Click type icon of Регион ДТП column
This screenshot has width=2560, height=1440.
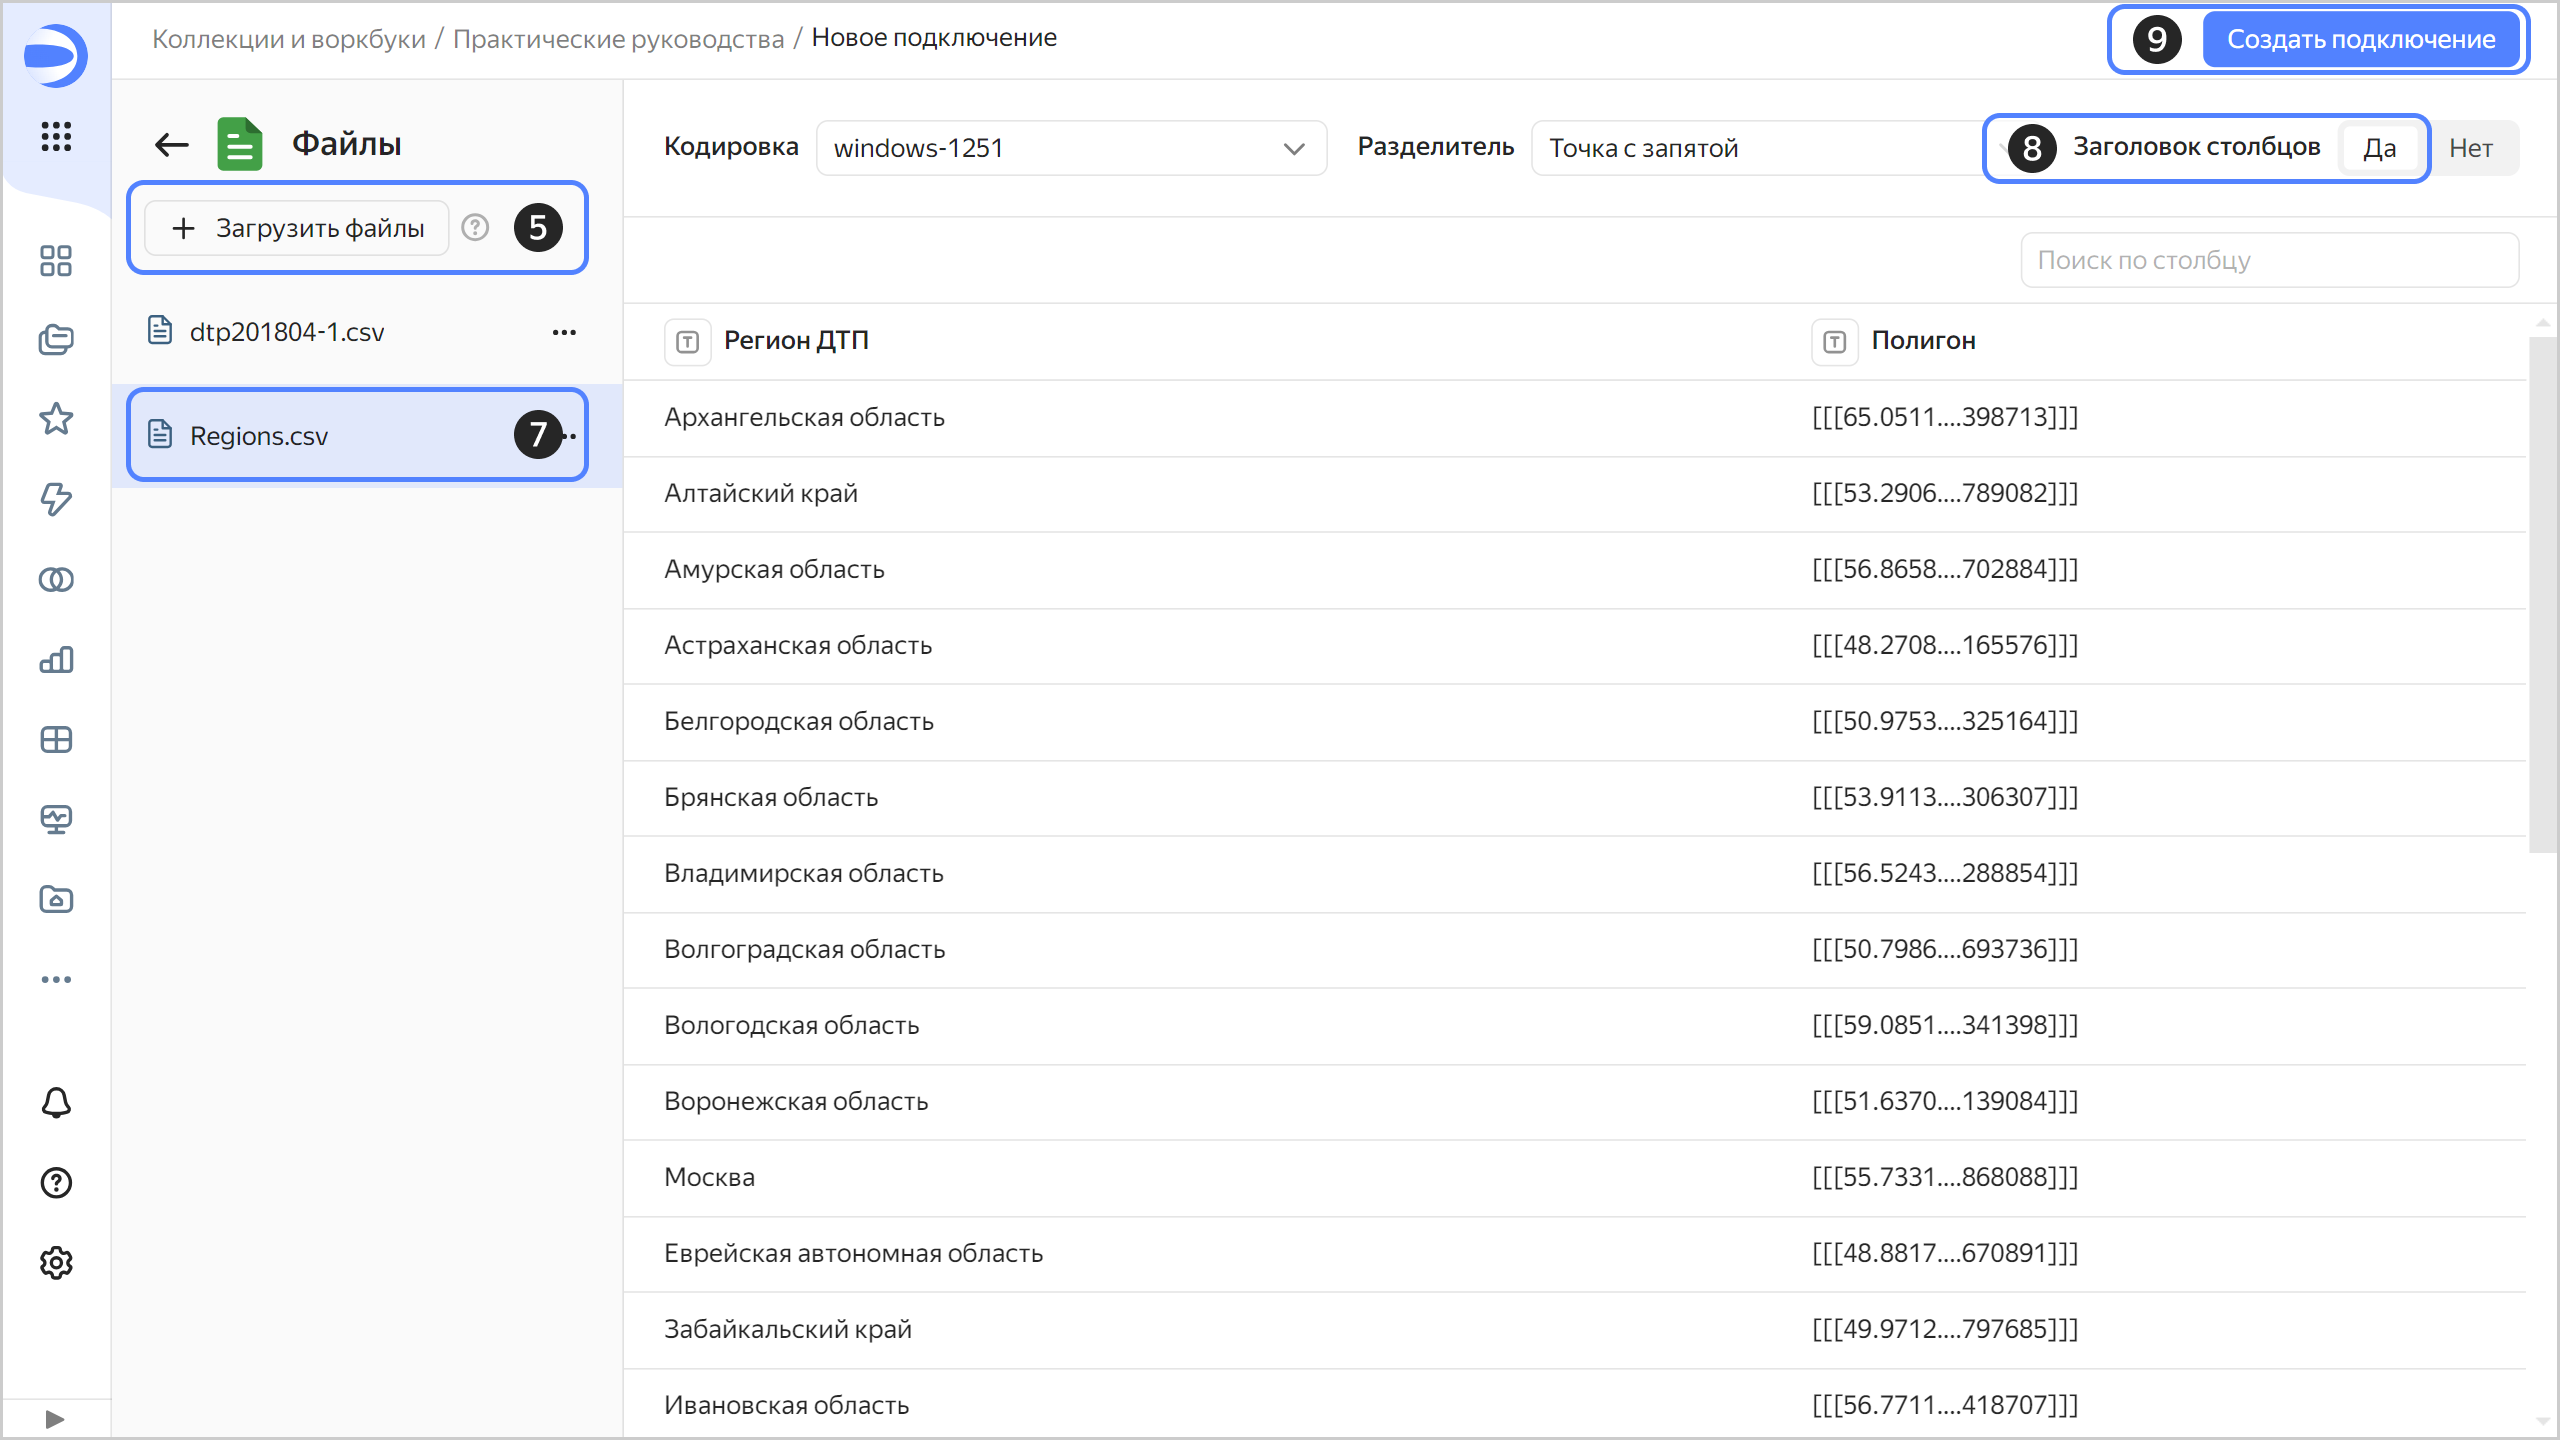point(688,342)
